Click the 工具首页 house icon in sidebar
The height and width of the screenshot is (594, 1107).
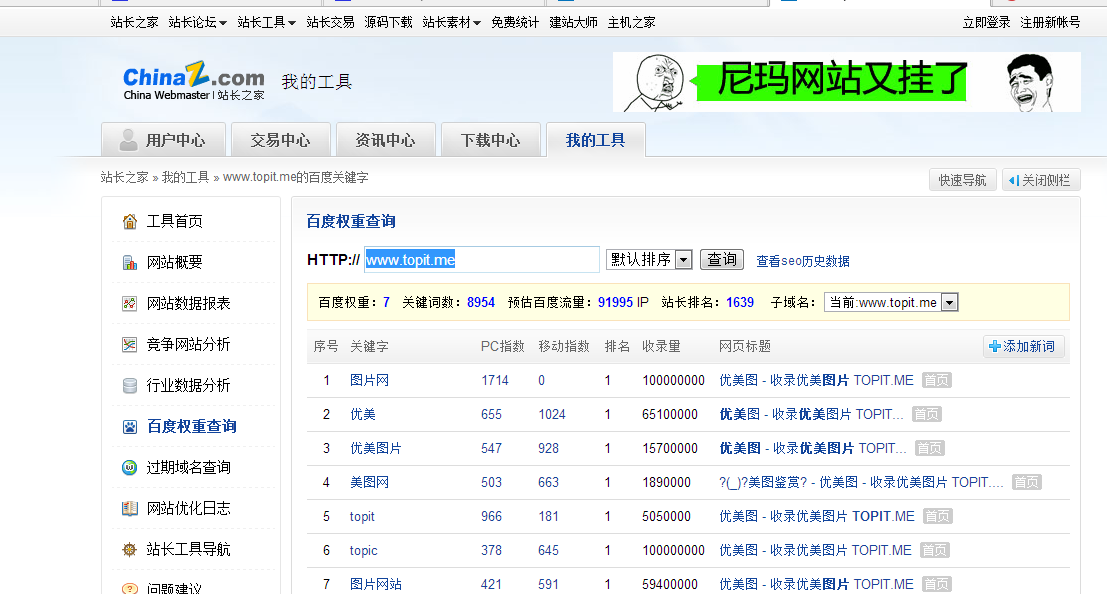[x=130, y=222]
